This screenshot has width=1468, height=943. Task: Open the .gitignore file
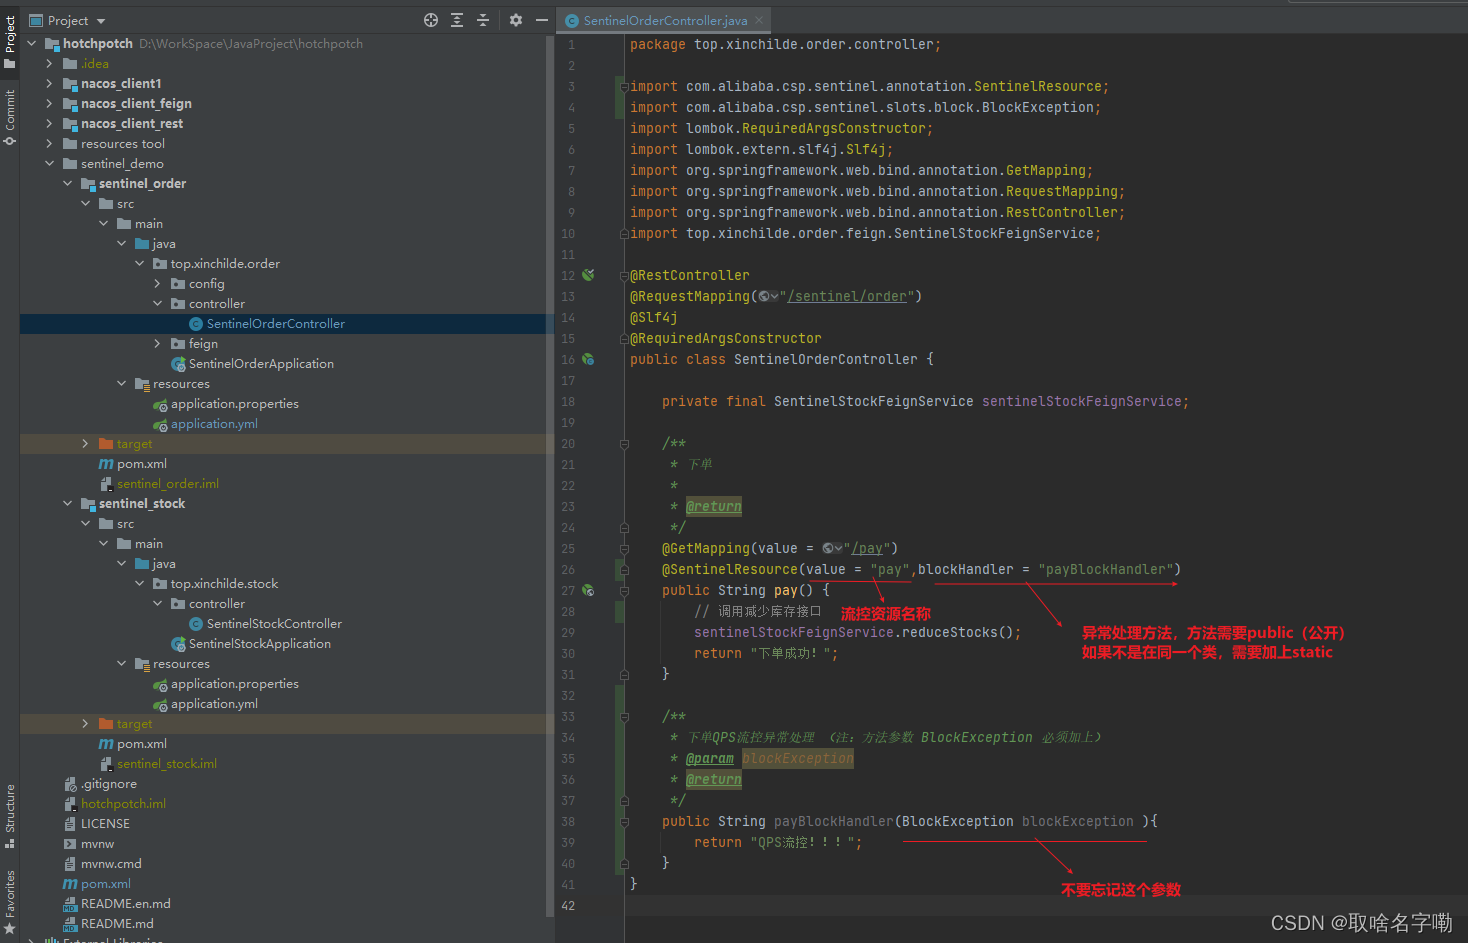tap(109, 784)
